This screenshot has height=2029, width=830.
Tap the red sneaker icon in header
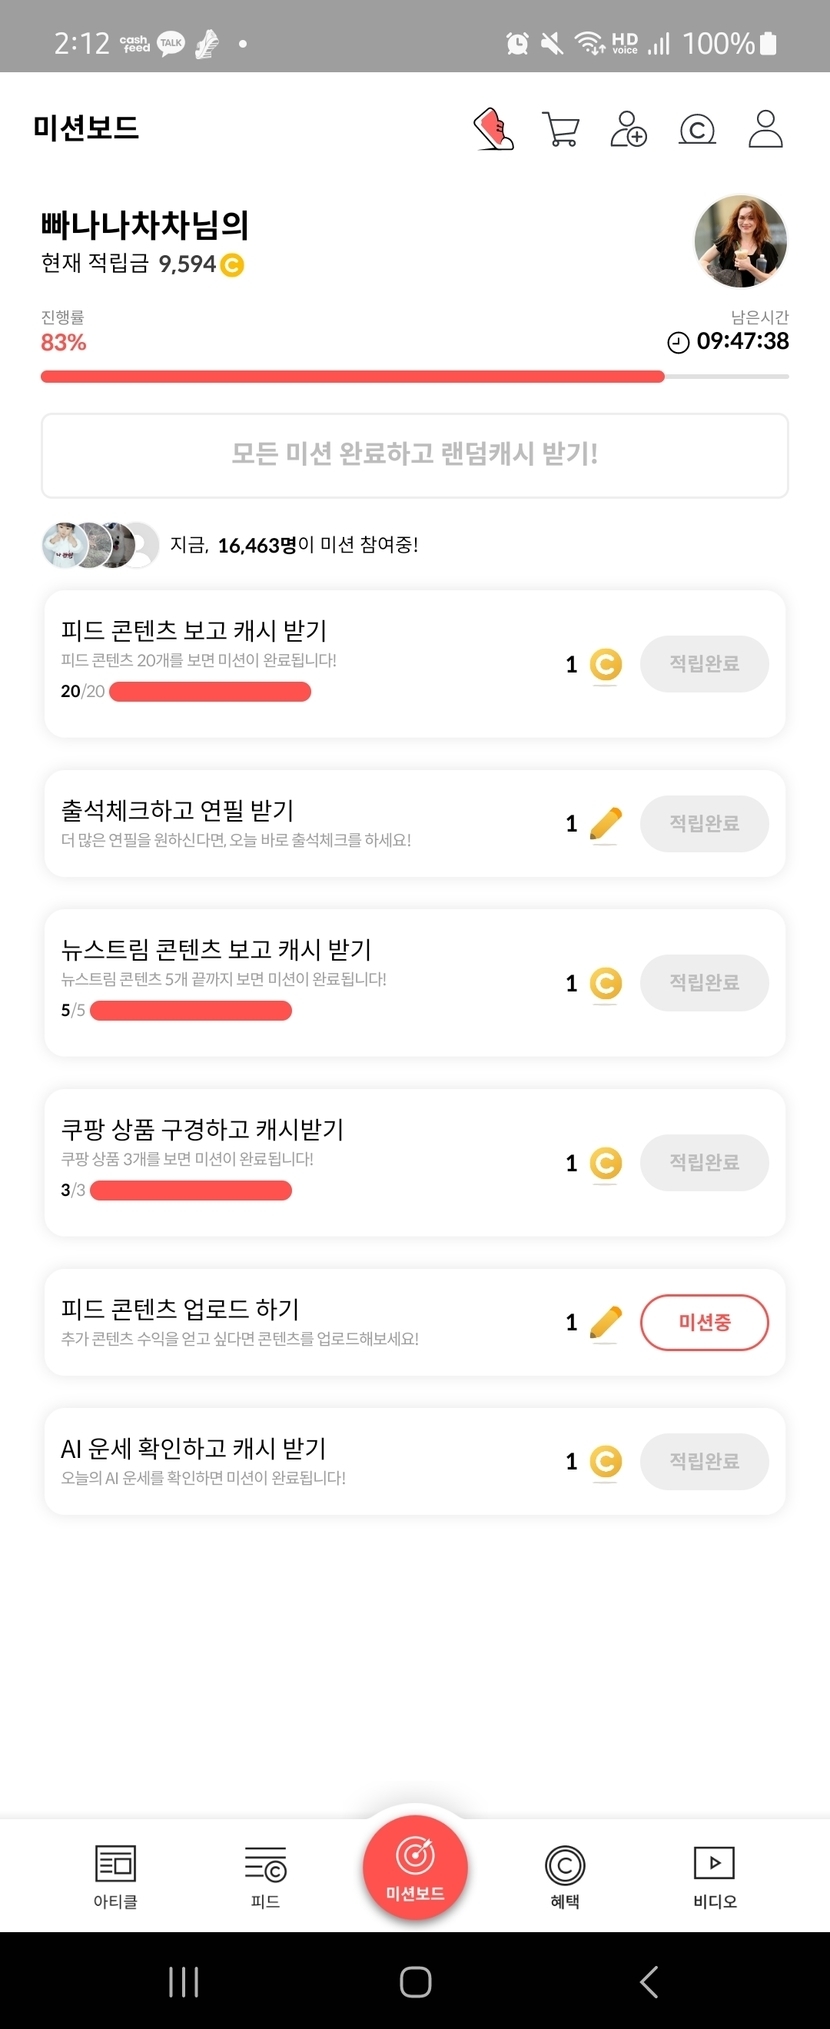pos(493,129)
